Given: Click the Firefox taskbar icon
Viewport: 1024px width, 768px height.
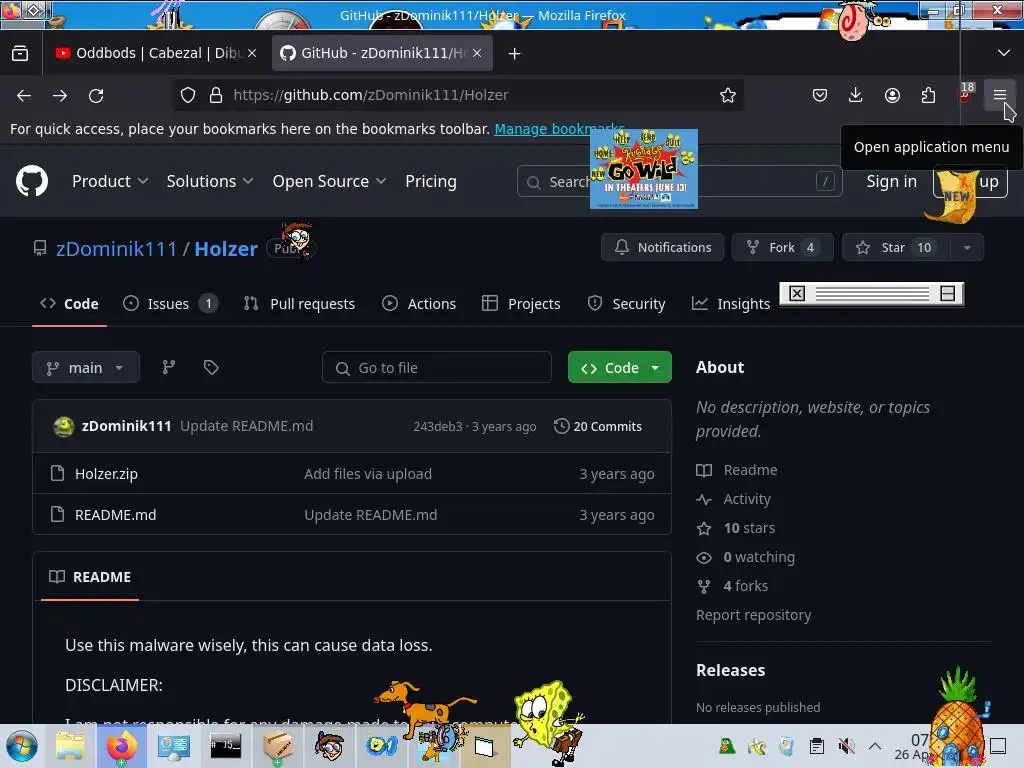Looking at the screenshot, I should pyautogui.click(x=121, y=746).
